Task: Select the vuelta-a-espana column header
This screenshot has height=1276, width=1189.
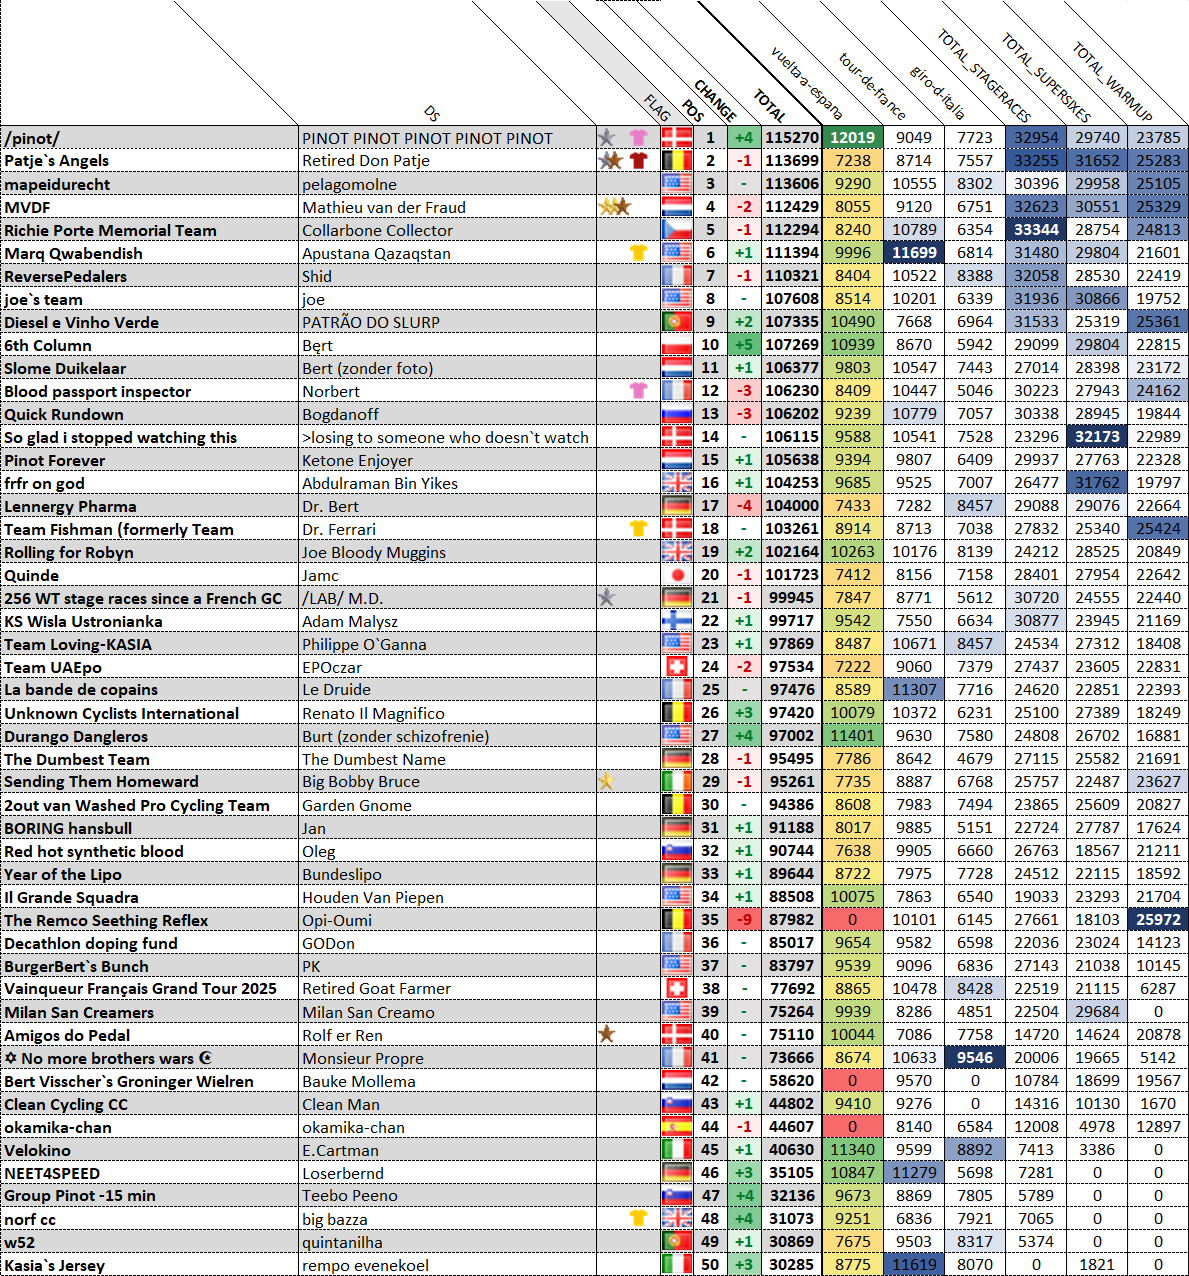Action: click(806, 82)
